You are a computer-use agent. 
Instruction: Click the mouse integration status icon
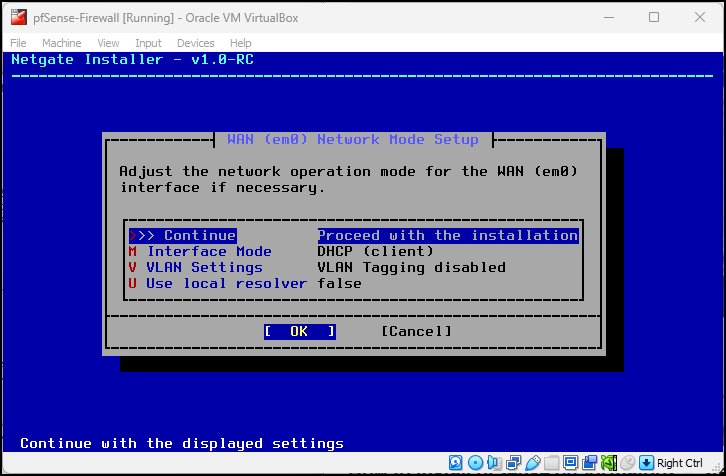(x=628, y=463)
